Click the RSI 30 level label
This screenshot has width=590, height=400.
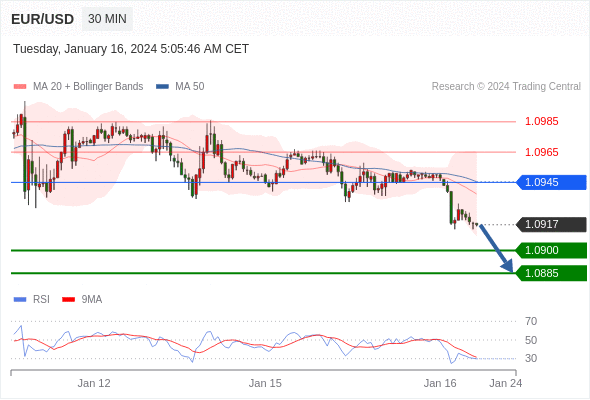[x=531, y=358]
